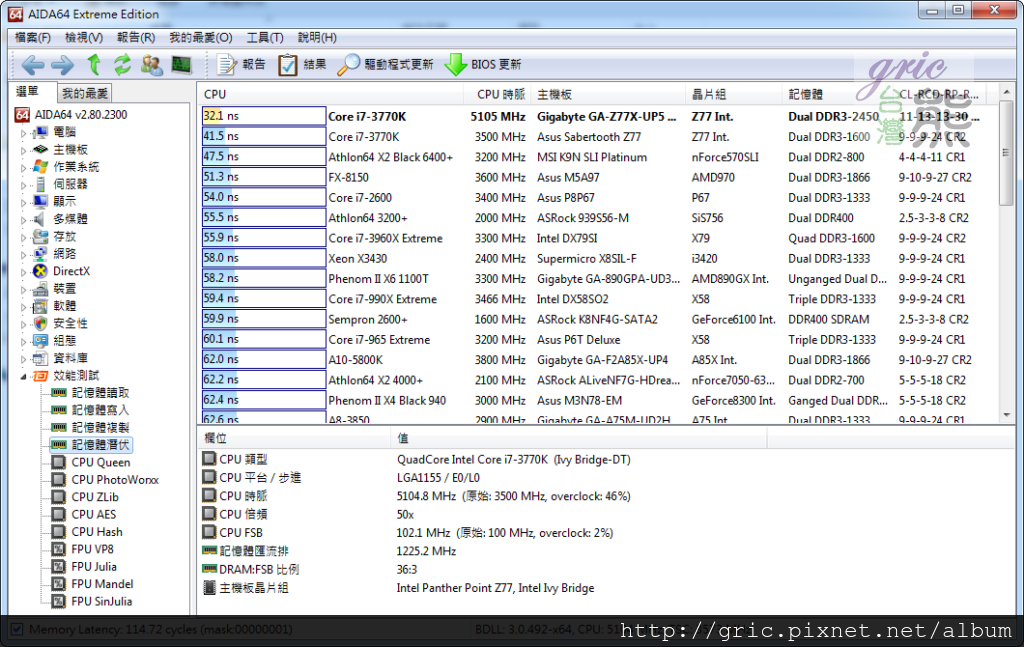The width and height of the screenshot is (1024, 647).
Task: Go forward with the blue right arrow
Action: (x=63, y=65)
